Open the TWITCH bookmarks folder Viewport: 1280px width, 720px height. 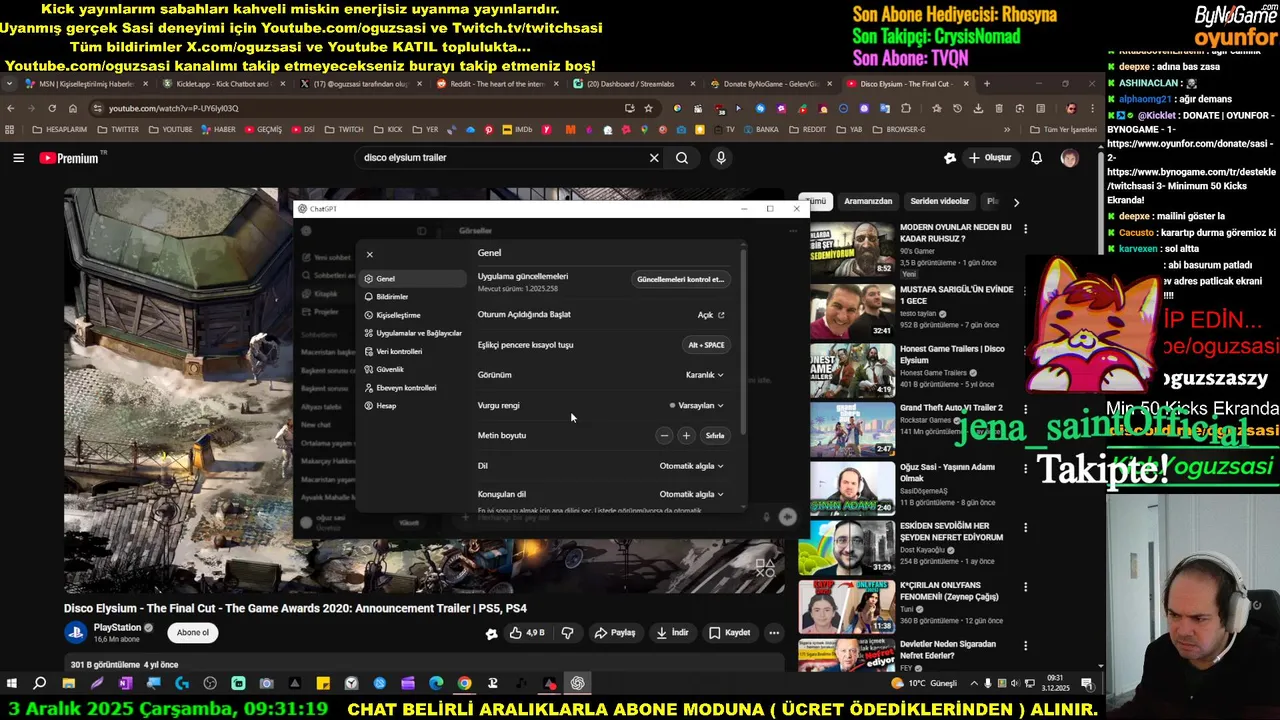click(343, 130)
